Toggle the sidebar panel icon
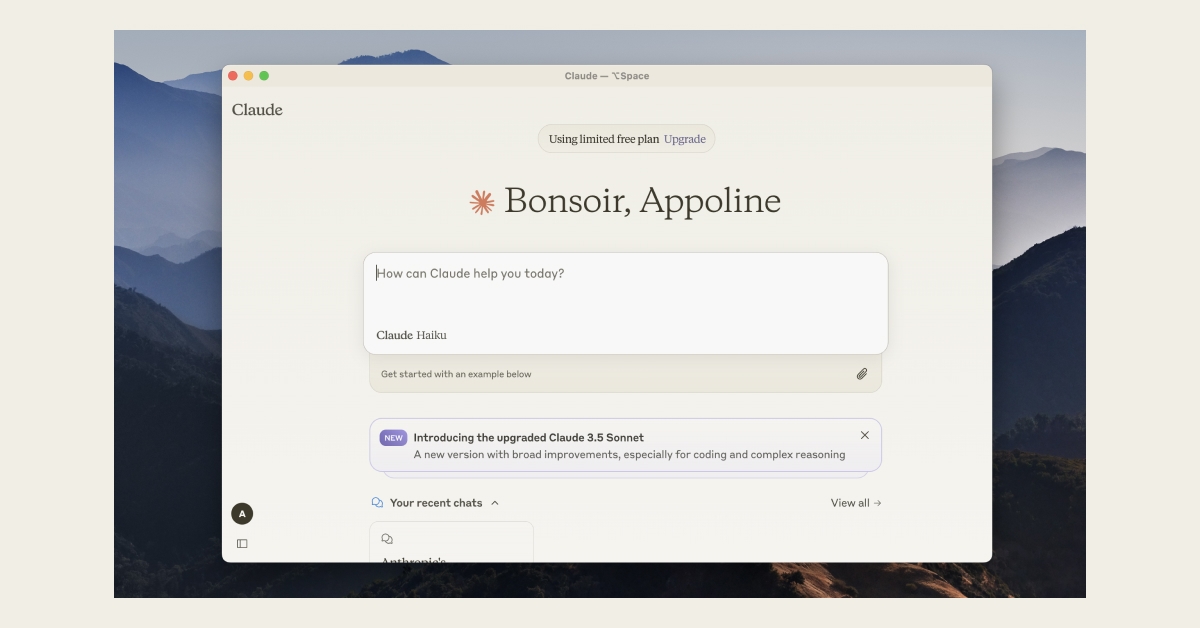This screenshot has width=1200, height=628. click(242, 544)
